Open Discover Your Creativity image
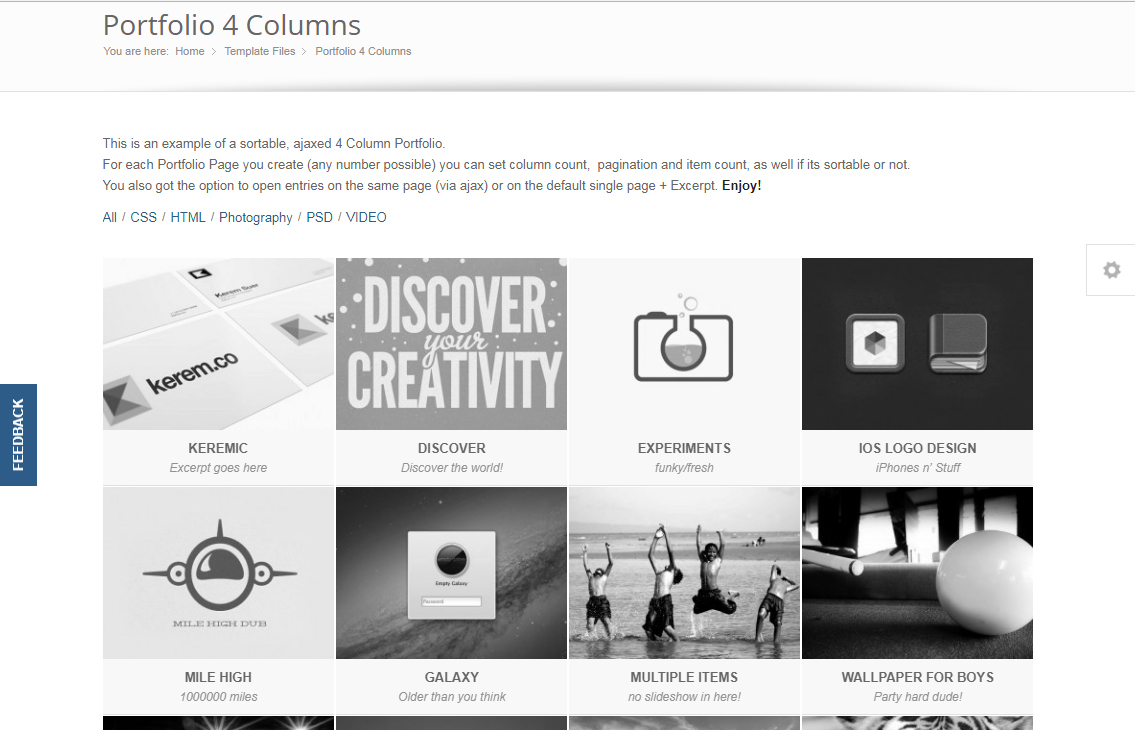The image size is (1135, 730). [x=451, y=344]
